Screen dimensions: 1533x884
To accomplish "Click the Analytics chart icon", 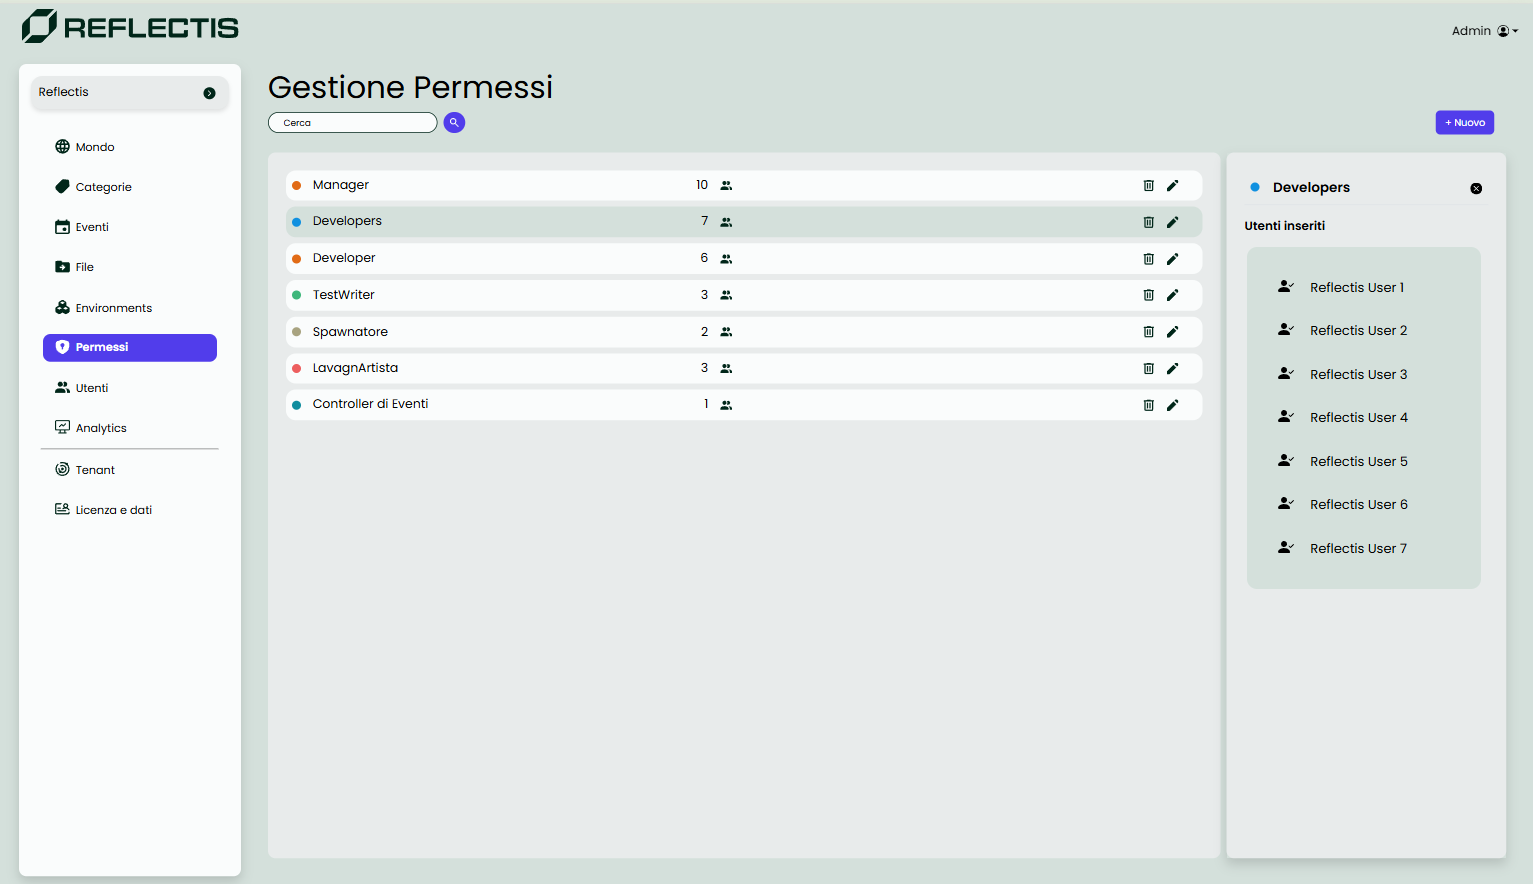I will pyautogui.click(x=61, y=427).
